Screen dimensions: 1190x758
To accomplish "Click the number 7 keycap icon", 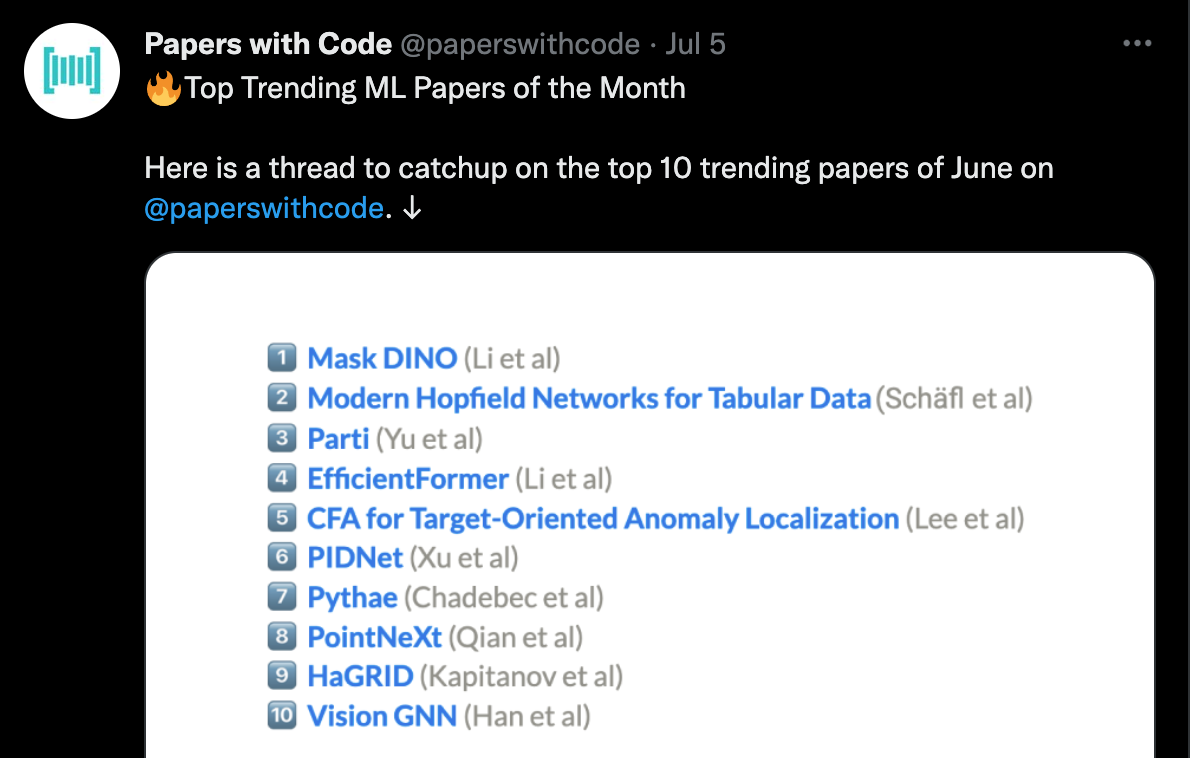I will coord(282,596).
